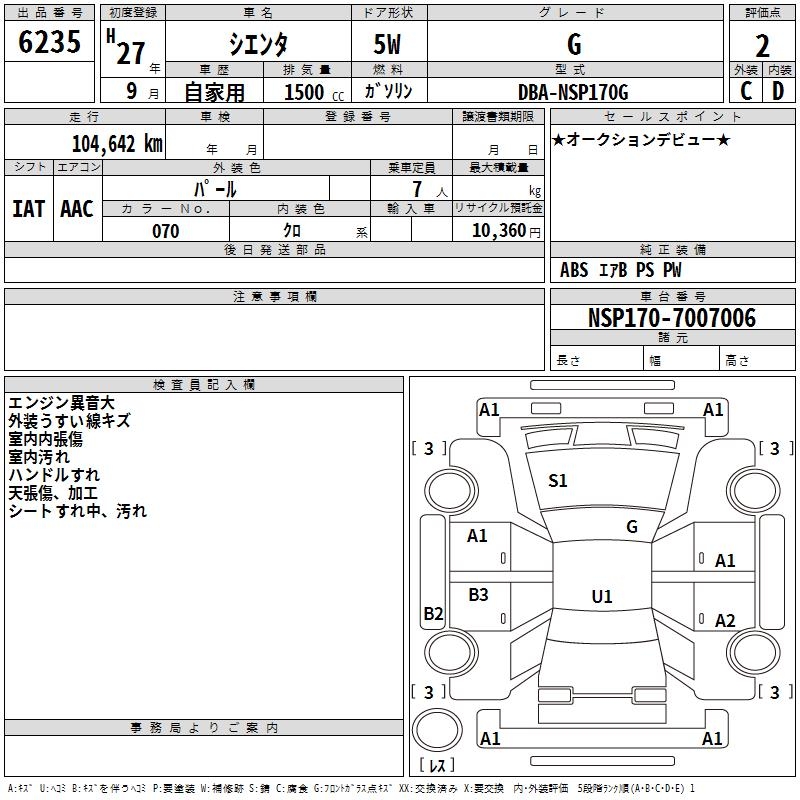Click the B2 mark on left sill

point(433,613)
